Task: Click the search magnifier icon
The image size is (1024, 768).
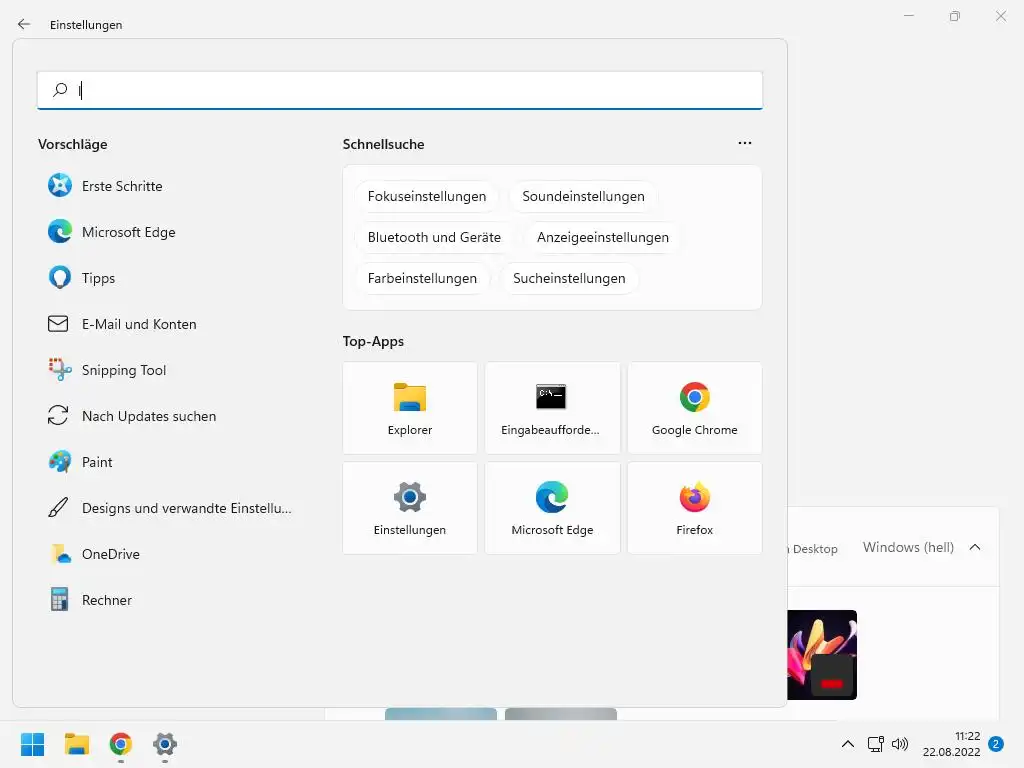Action: point(60,89)
